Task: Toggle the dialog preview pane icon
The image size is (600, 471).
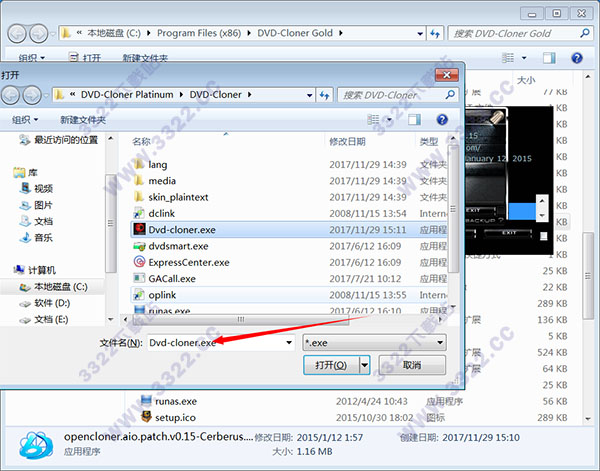Action: click(x=414, y=120)
